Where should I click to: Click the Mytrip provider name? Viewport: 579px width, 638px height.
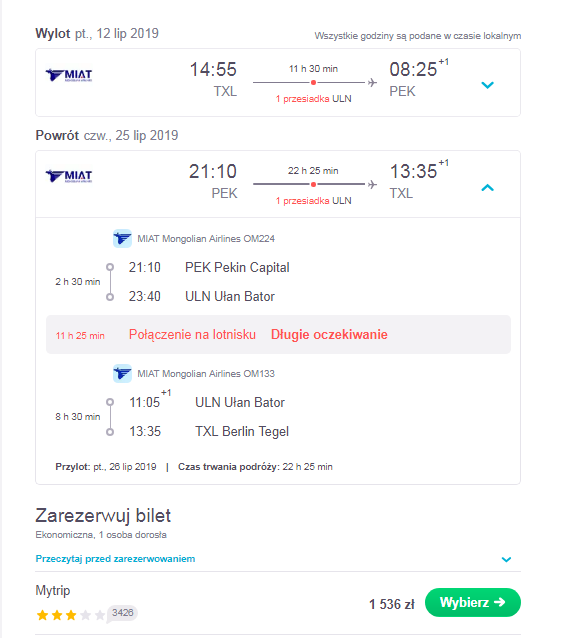53,590
